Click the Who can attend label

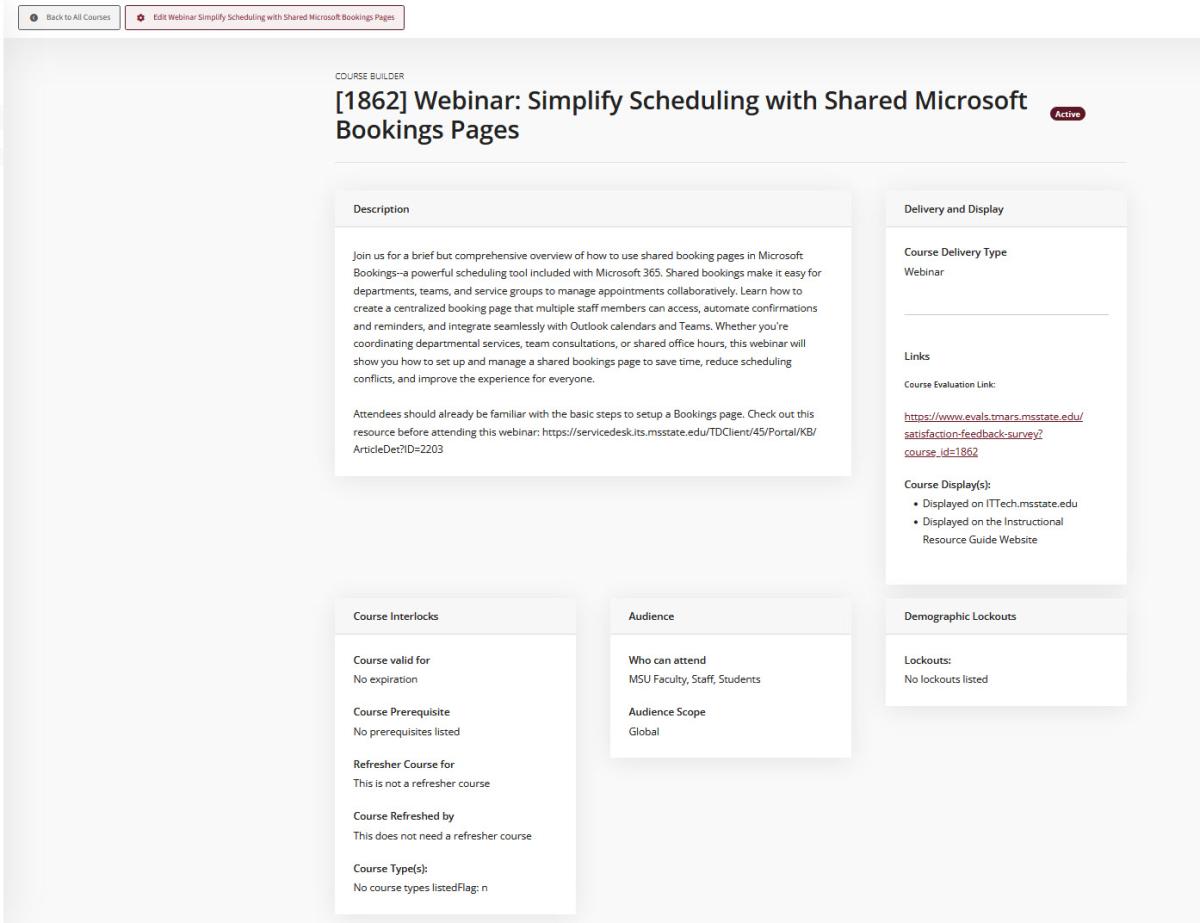coord(667,660)
